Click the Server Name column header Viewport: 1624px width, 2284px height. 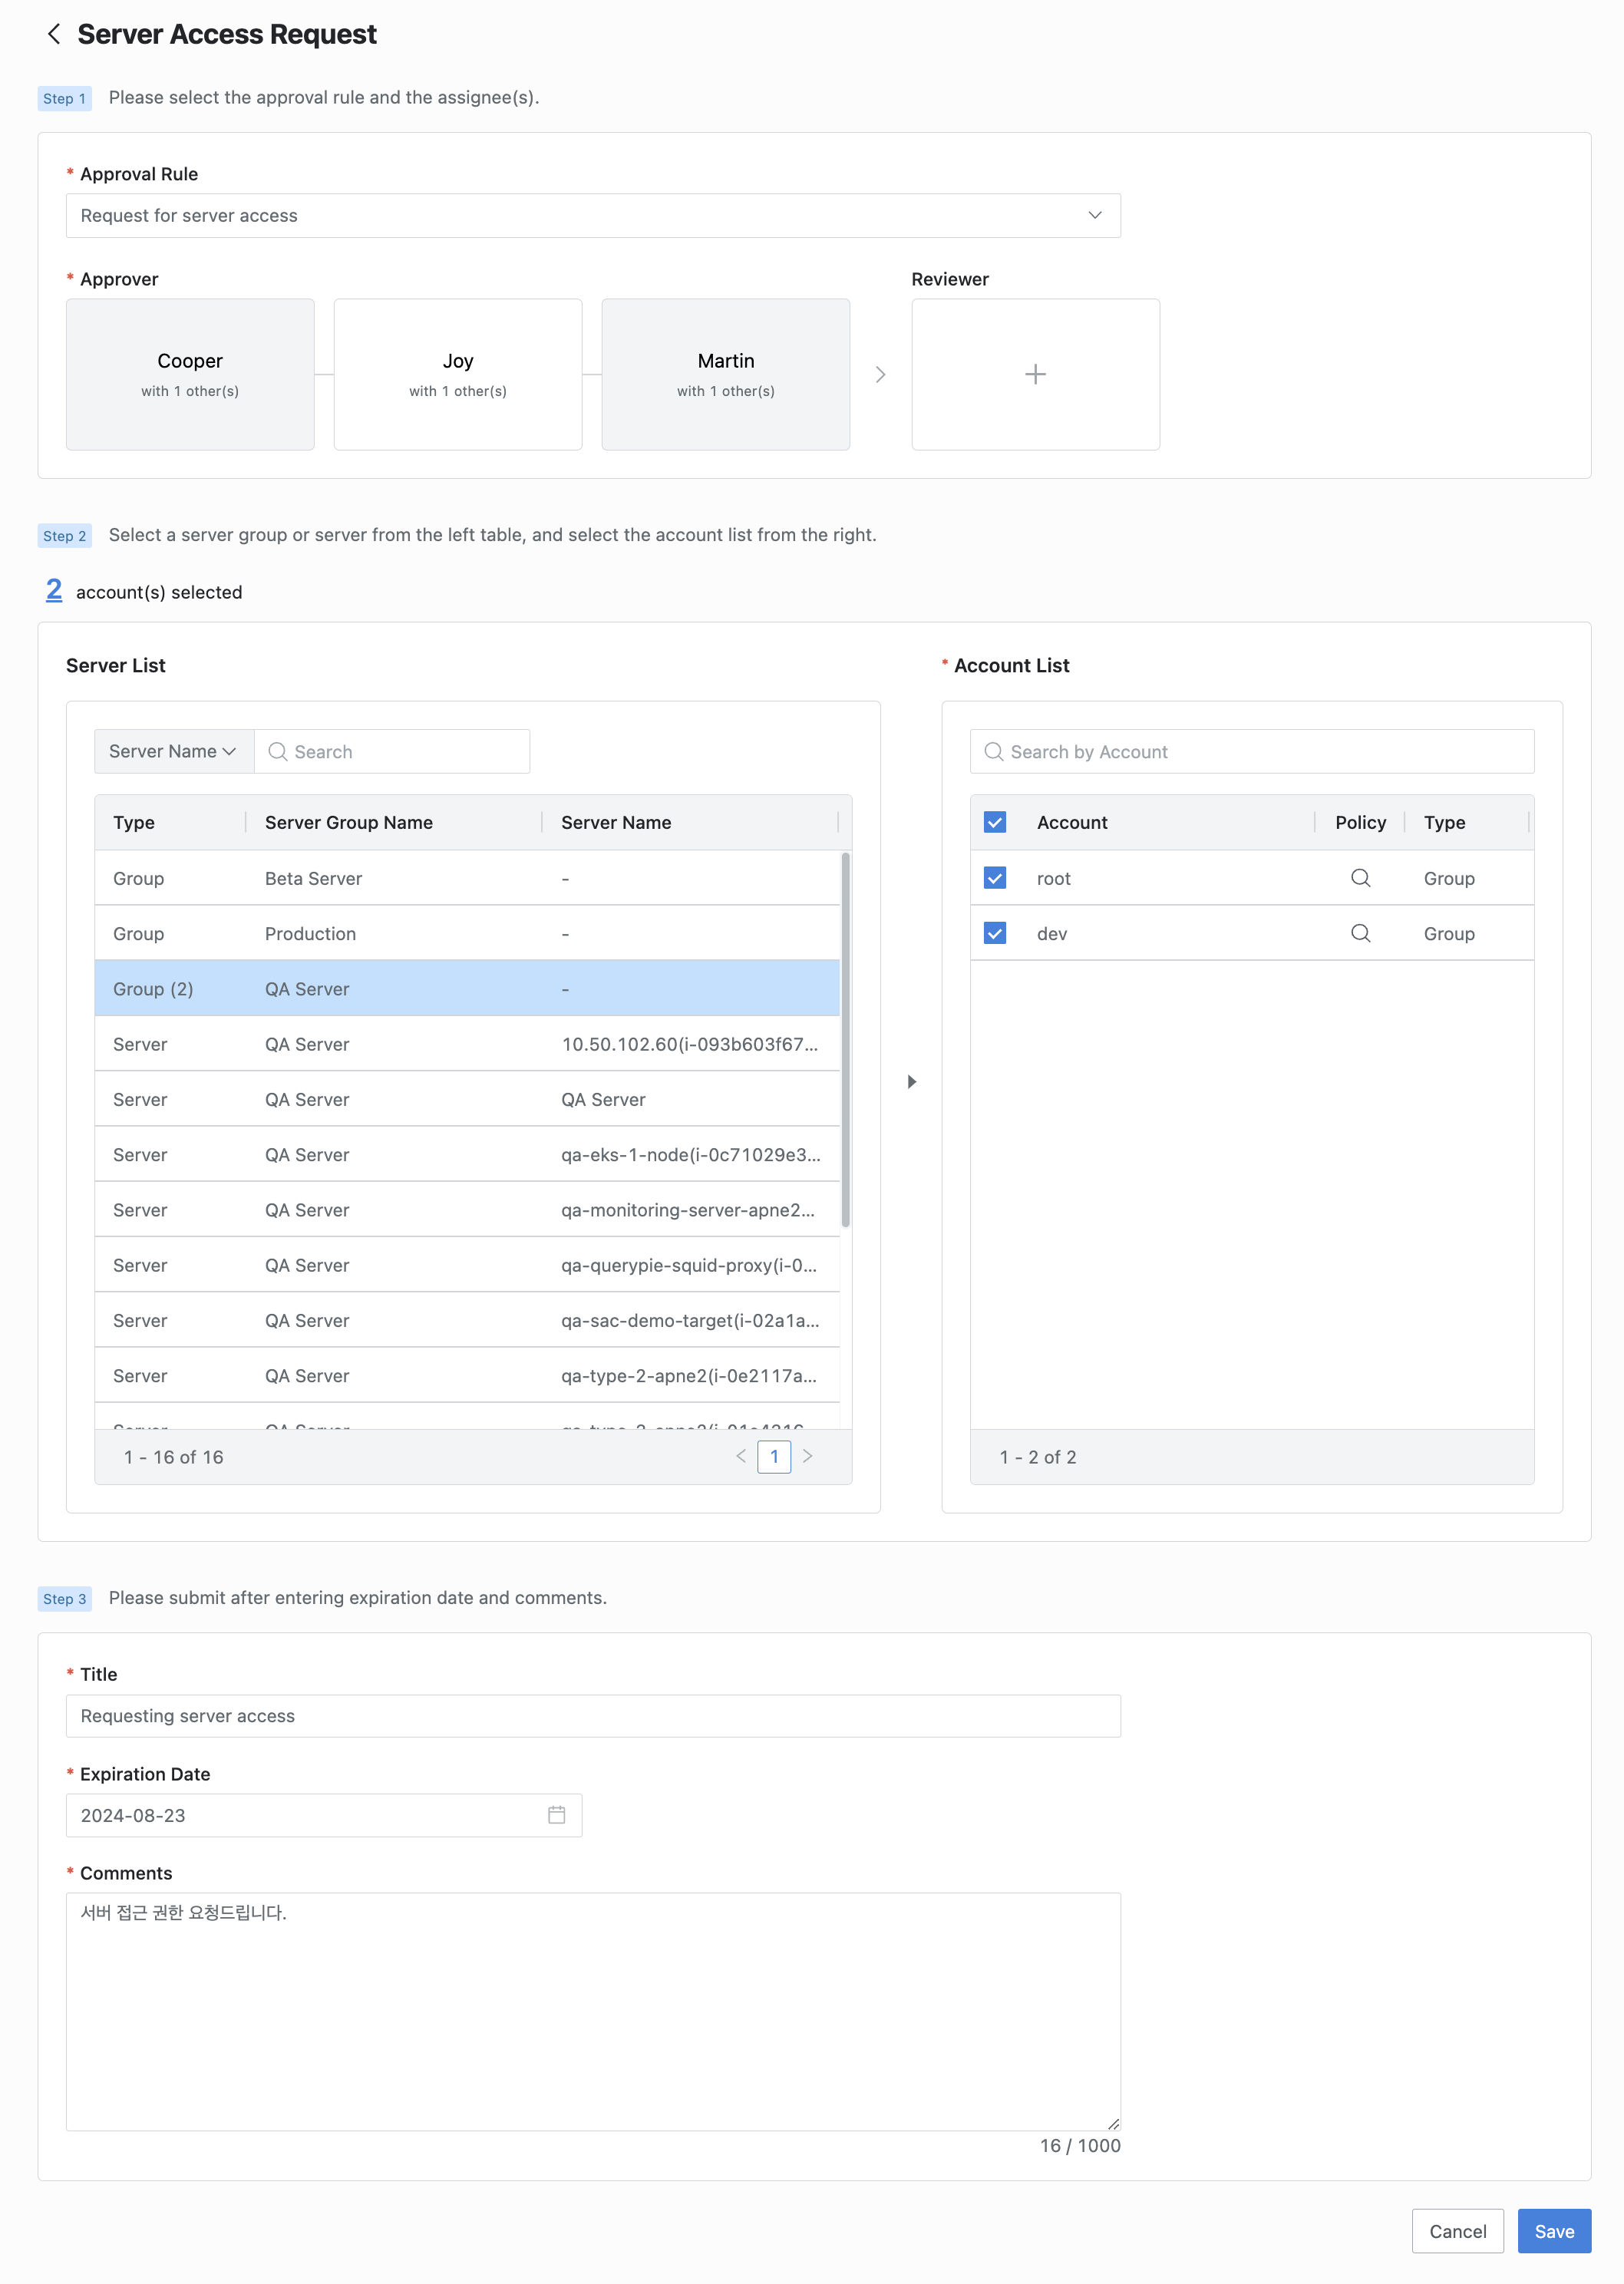(x=690, y=822)
